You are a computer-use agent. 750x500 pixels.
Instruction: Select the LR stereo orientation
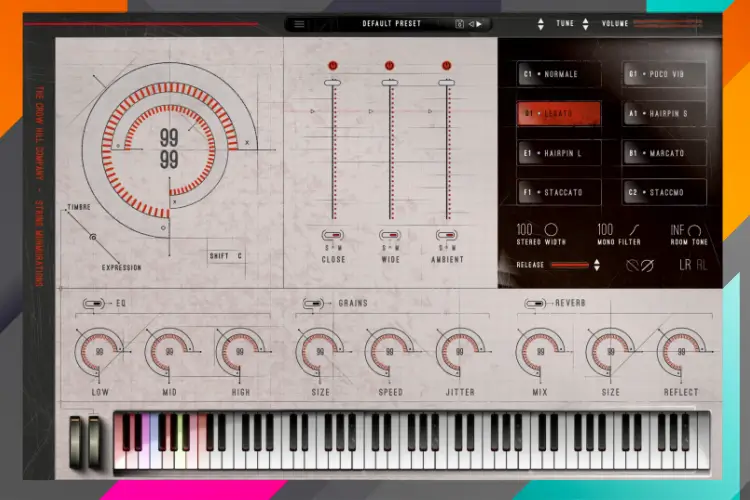[x=685, y=265]
